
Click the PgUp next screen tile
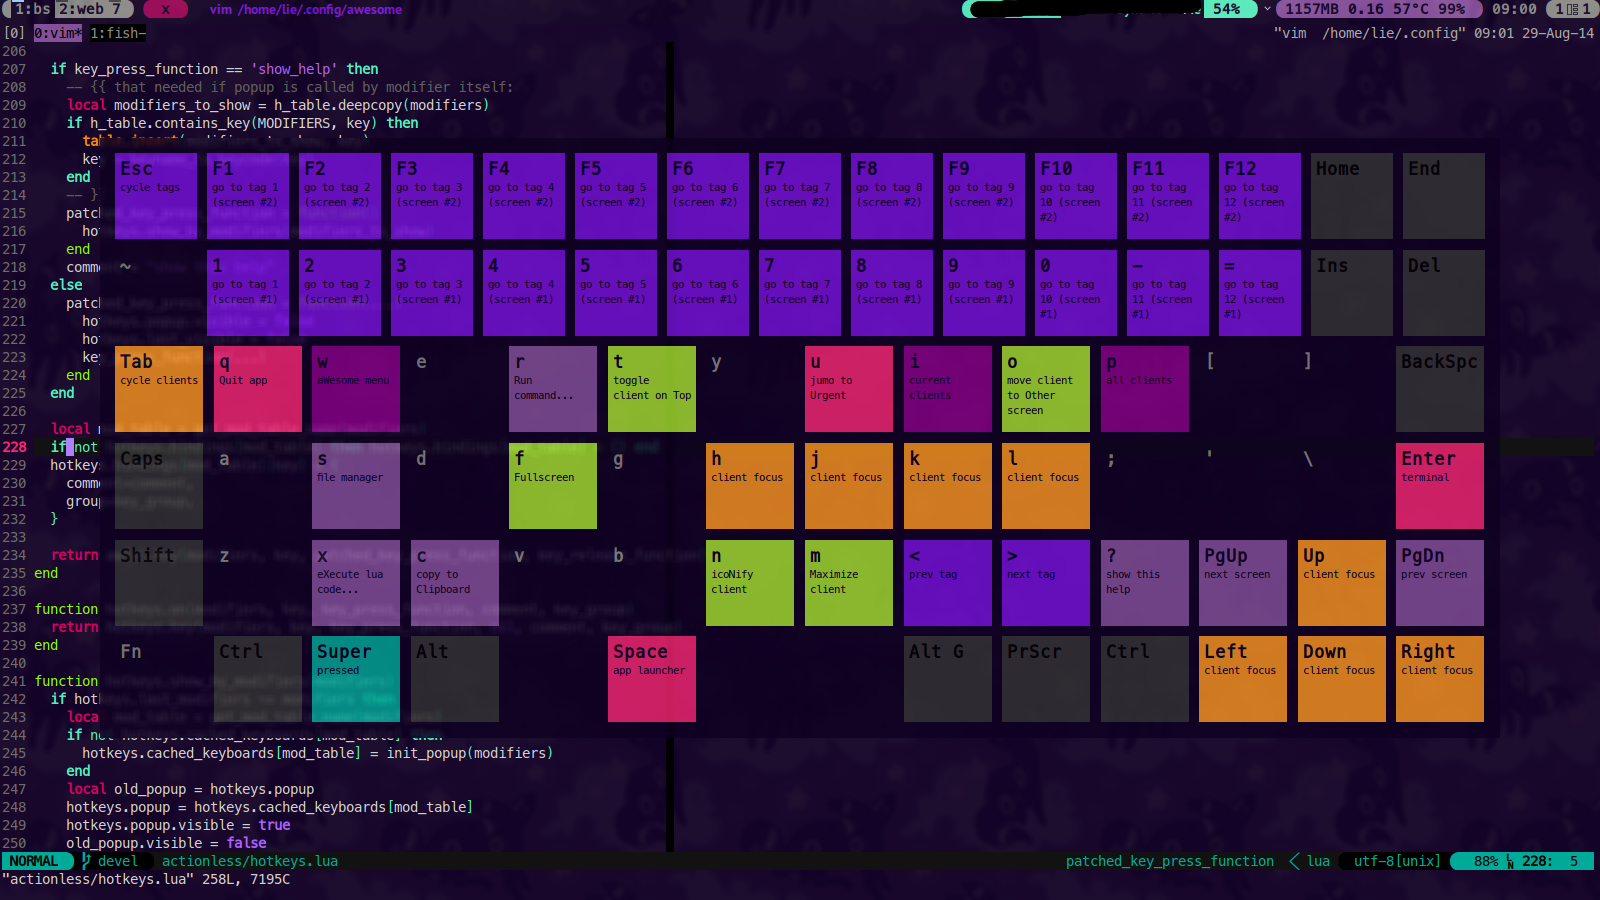[1243, 583]
